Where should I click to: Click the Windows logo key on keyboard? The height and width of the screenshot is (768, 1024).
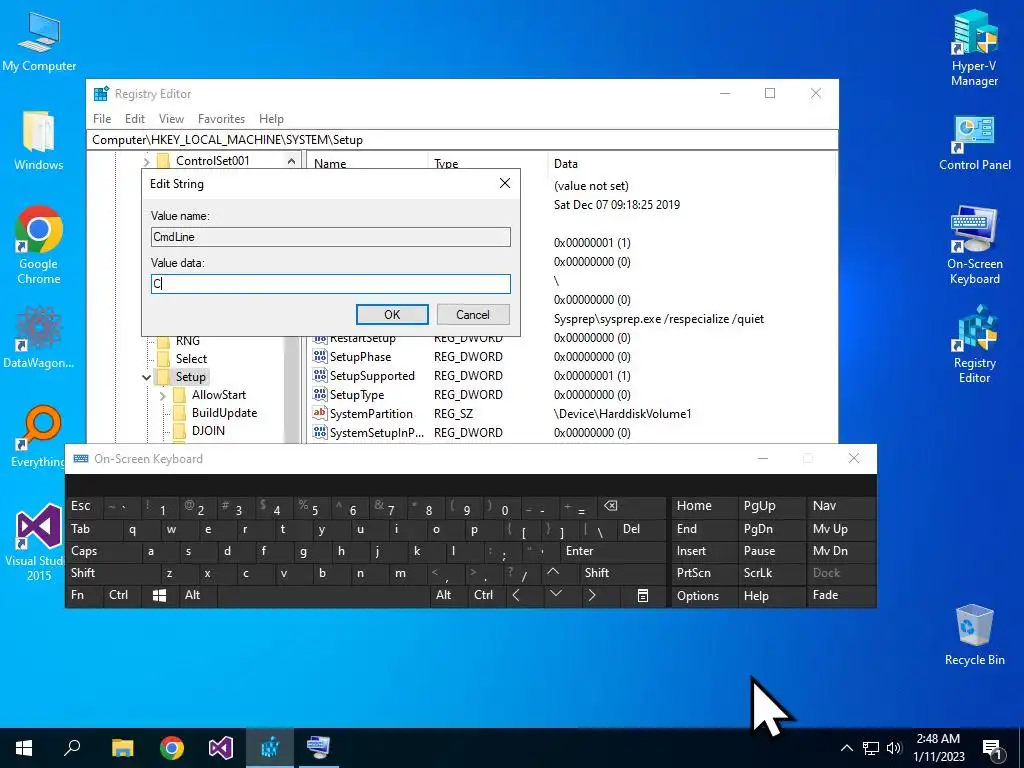(159, 596)
